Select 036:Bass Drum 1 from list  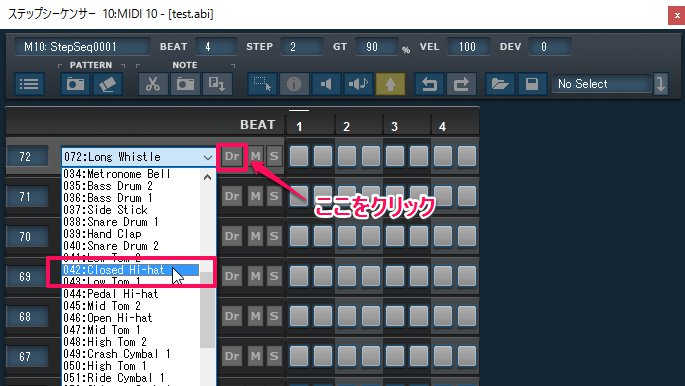point(131,198)
